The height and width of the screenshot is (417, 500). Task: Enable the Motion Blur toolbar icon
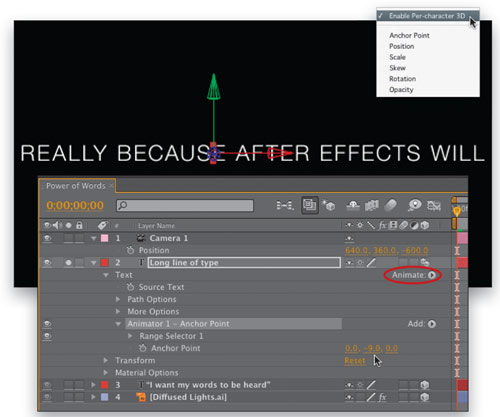(390, 205)
